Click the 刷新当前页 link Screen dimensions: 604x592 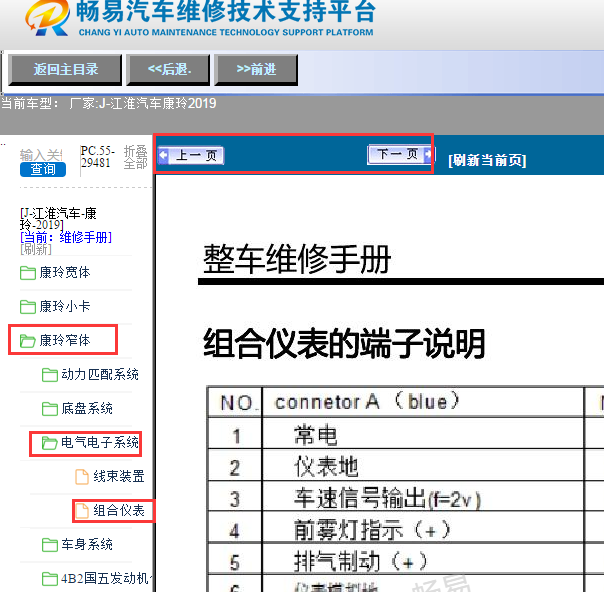tap(487, 160)
